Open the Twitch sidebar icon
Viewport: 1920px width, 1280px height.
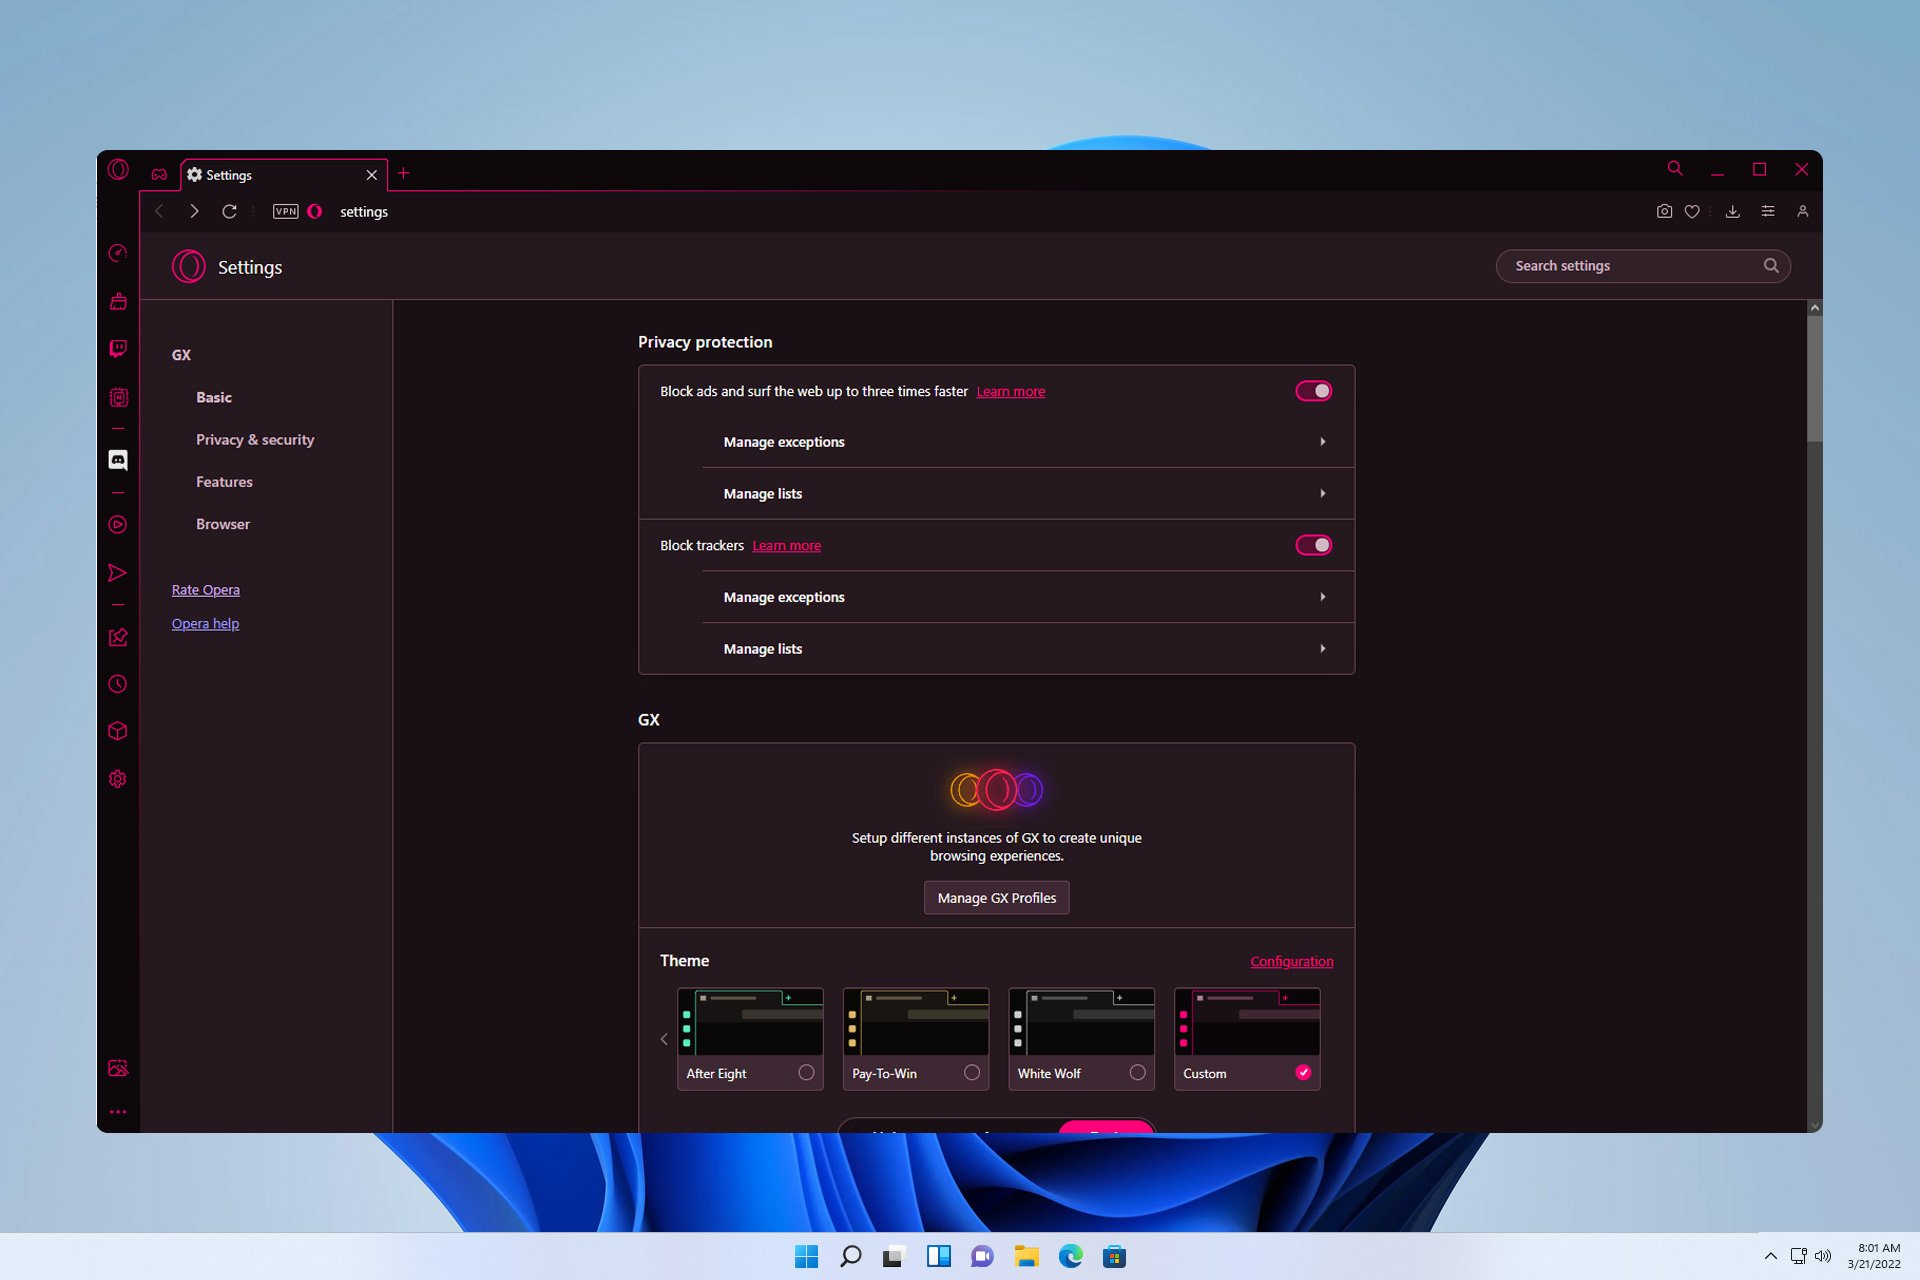118,349
